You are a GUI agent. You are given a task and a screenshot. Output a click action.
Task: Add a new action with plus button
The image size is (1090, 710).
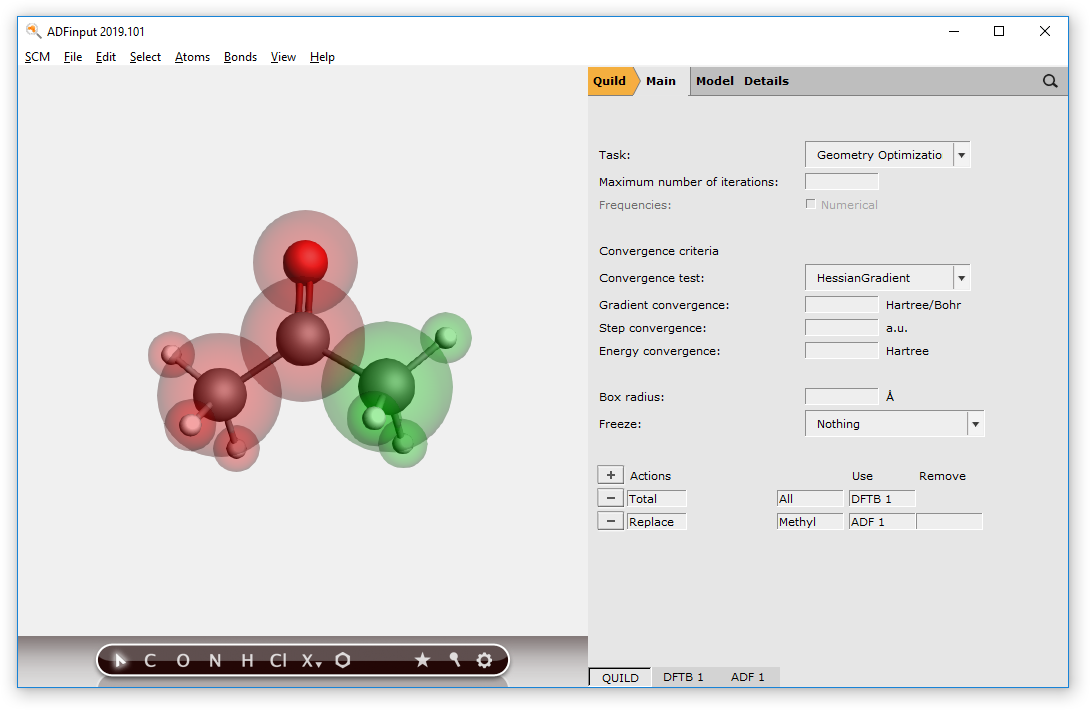[610, 476]
